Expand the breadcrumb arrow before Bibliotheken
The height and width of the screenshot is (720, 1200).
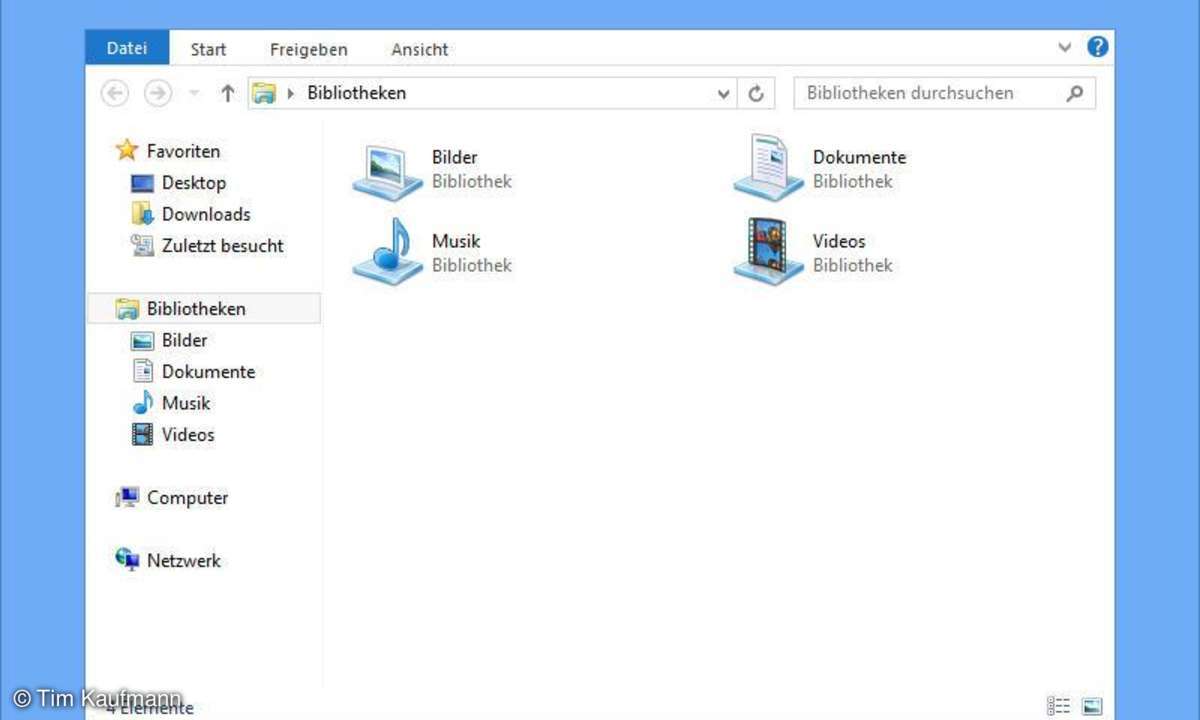coord(291,93)
